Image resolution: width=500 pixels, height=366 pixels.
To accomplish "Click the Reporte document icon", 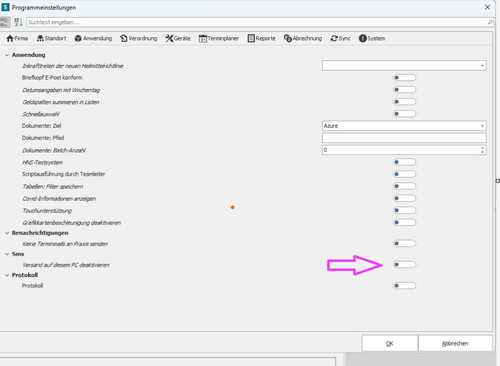I will [x=251, y=38].
